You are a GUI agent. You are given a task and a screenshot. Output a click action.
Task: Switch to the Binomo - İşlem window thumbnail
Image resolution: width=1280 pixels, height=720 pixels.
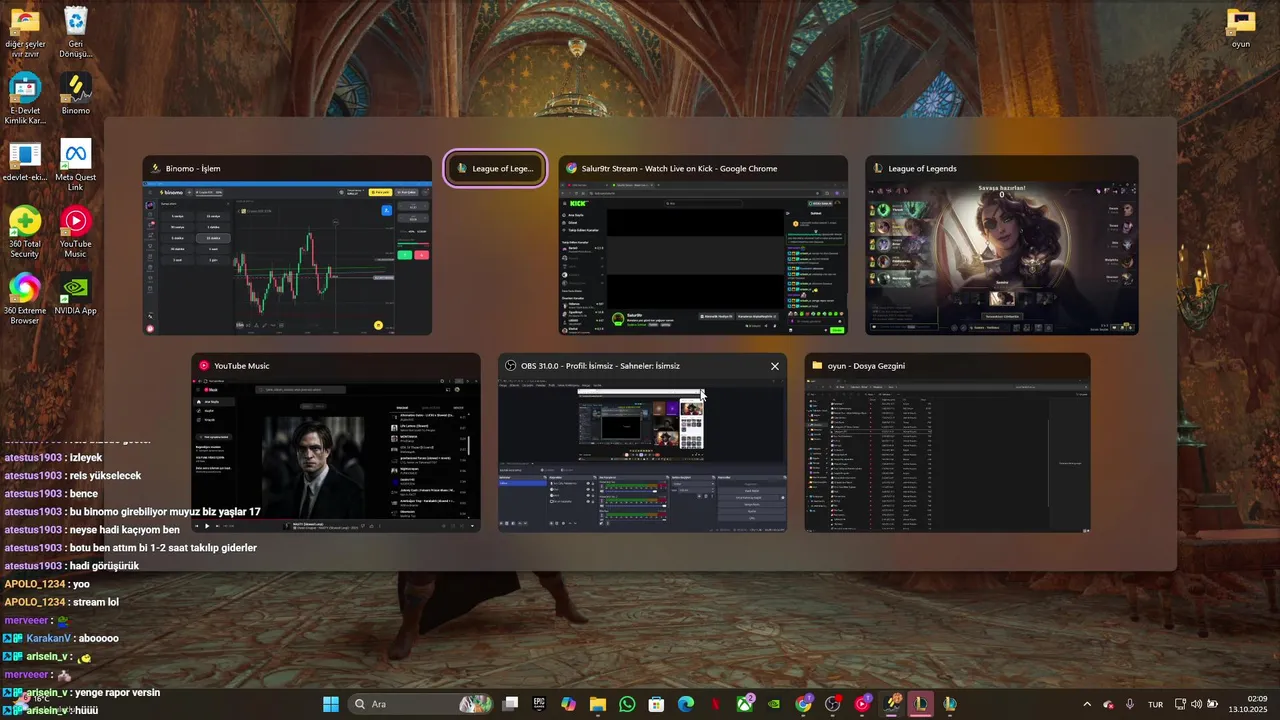287,246
